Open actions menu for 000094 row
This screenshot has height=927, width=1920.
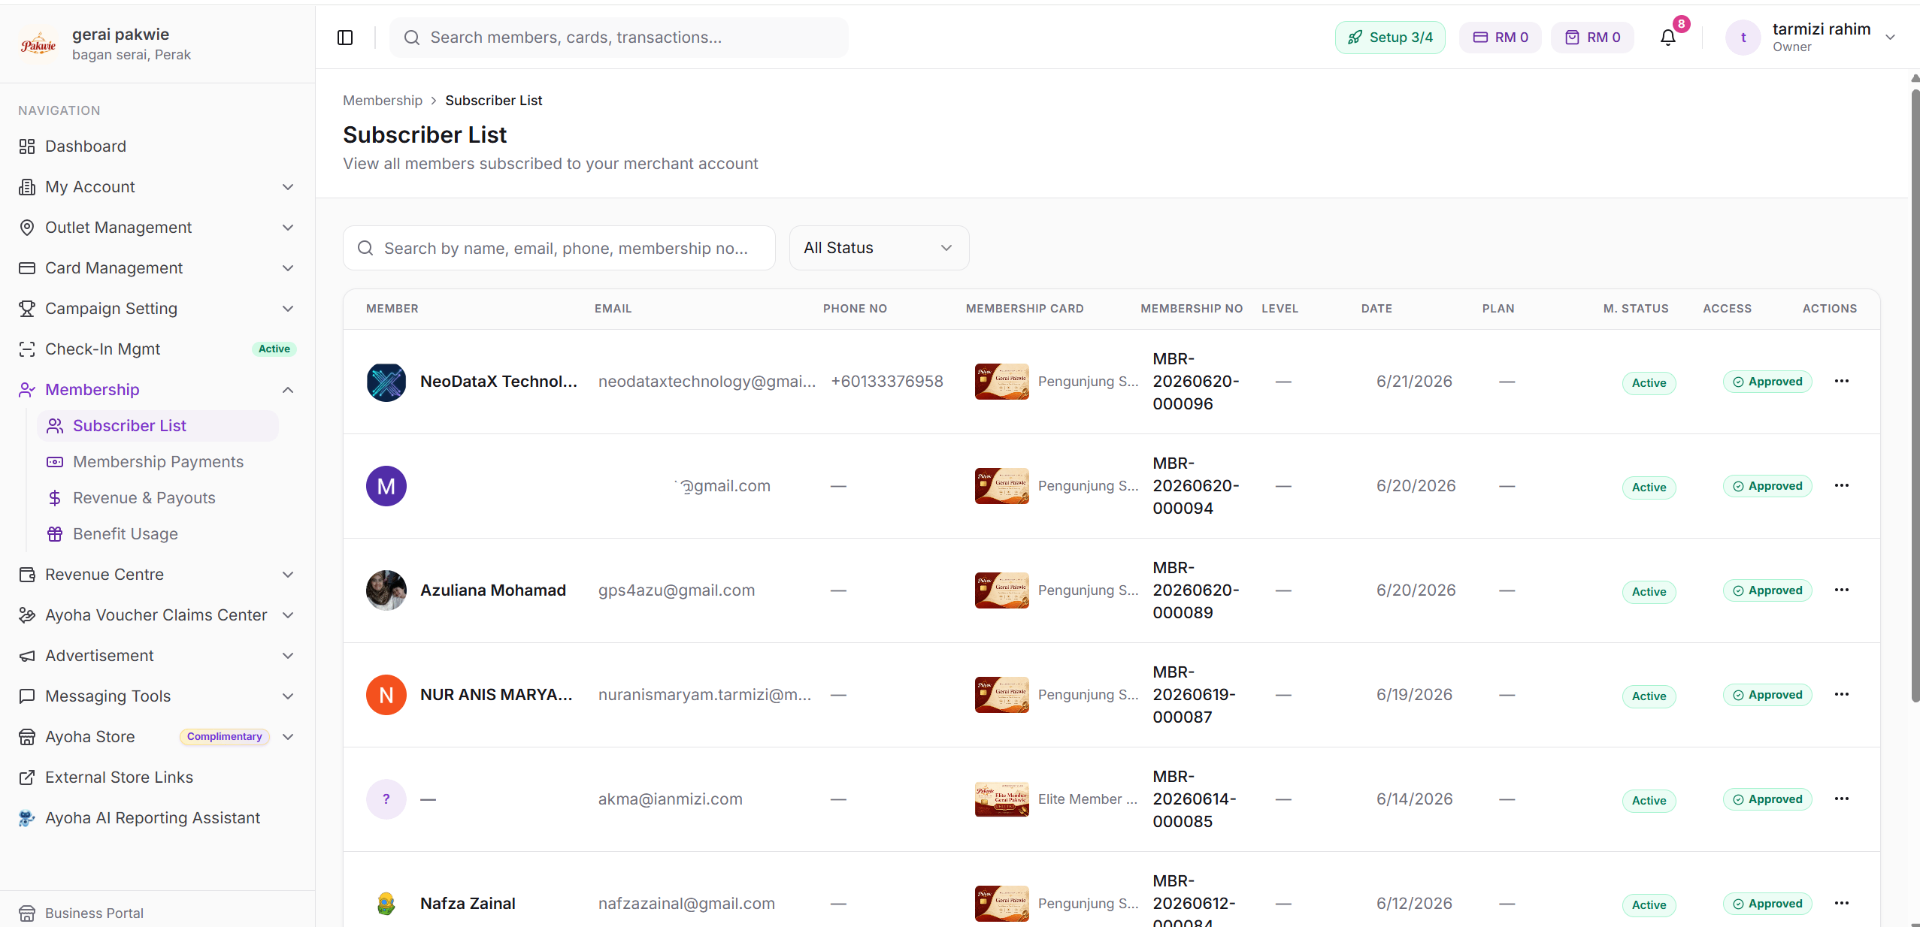pyautogui.click(x=1841, y=485)
